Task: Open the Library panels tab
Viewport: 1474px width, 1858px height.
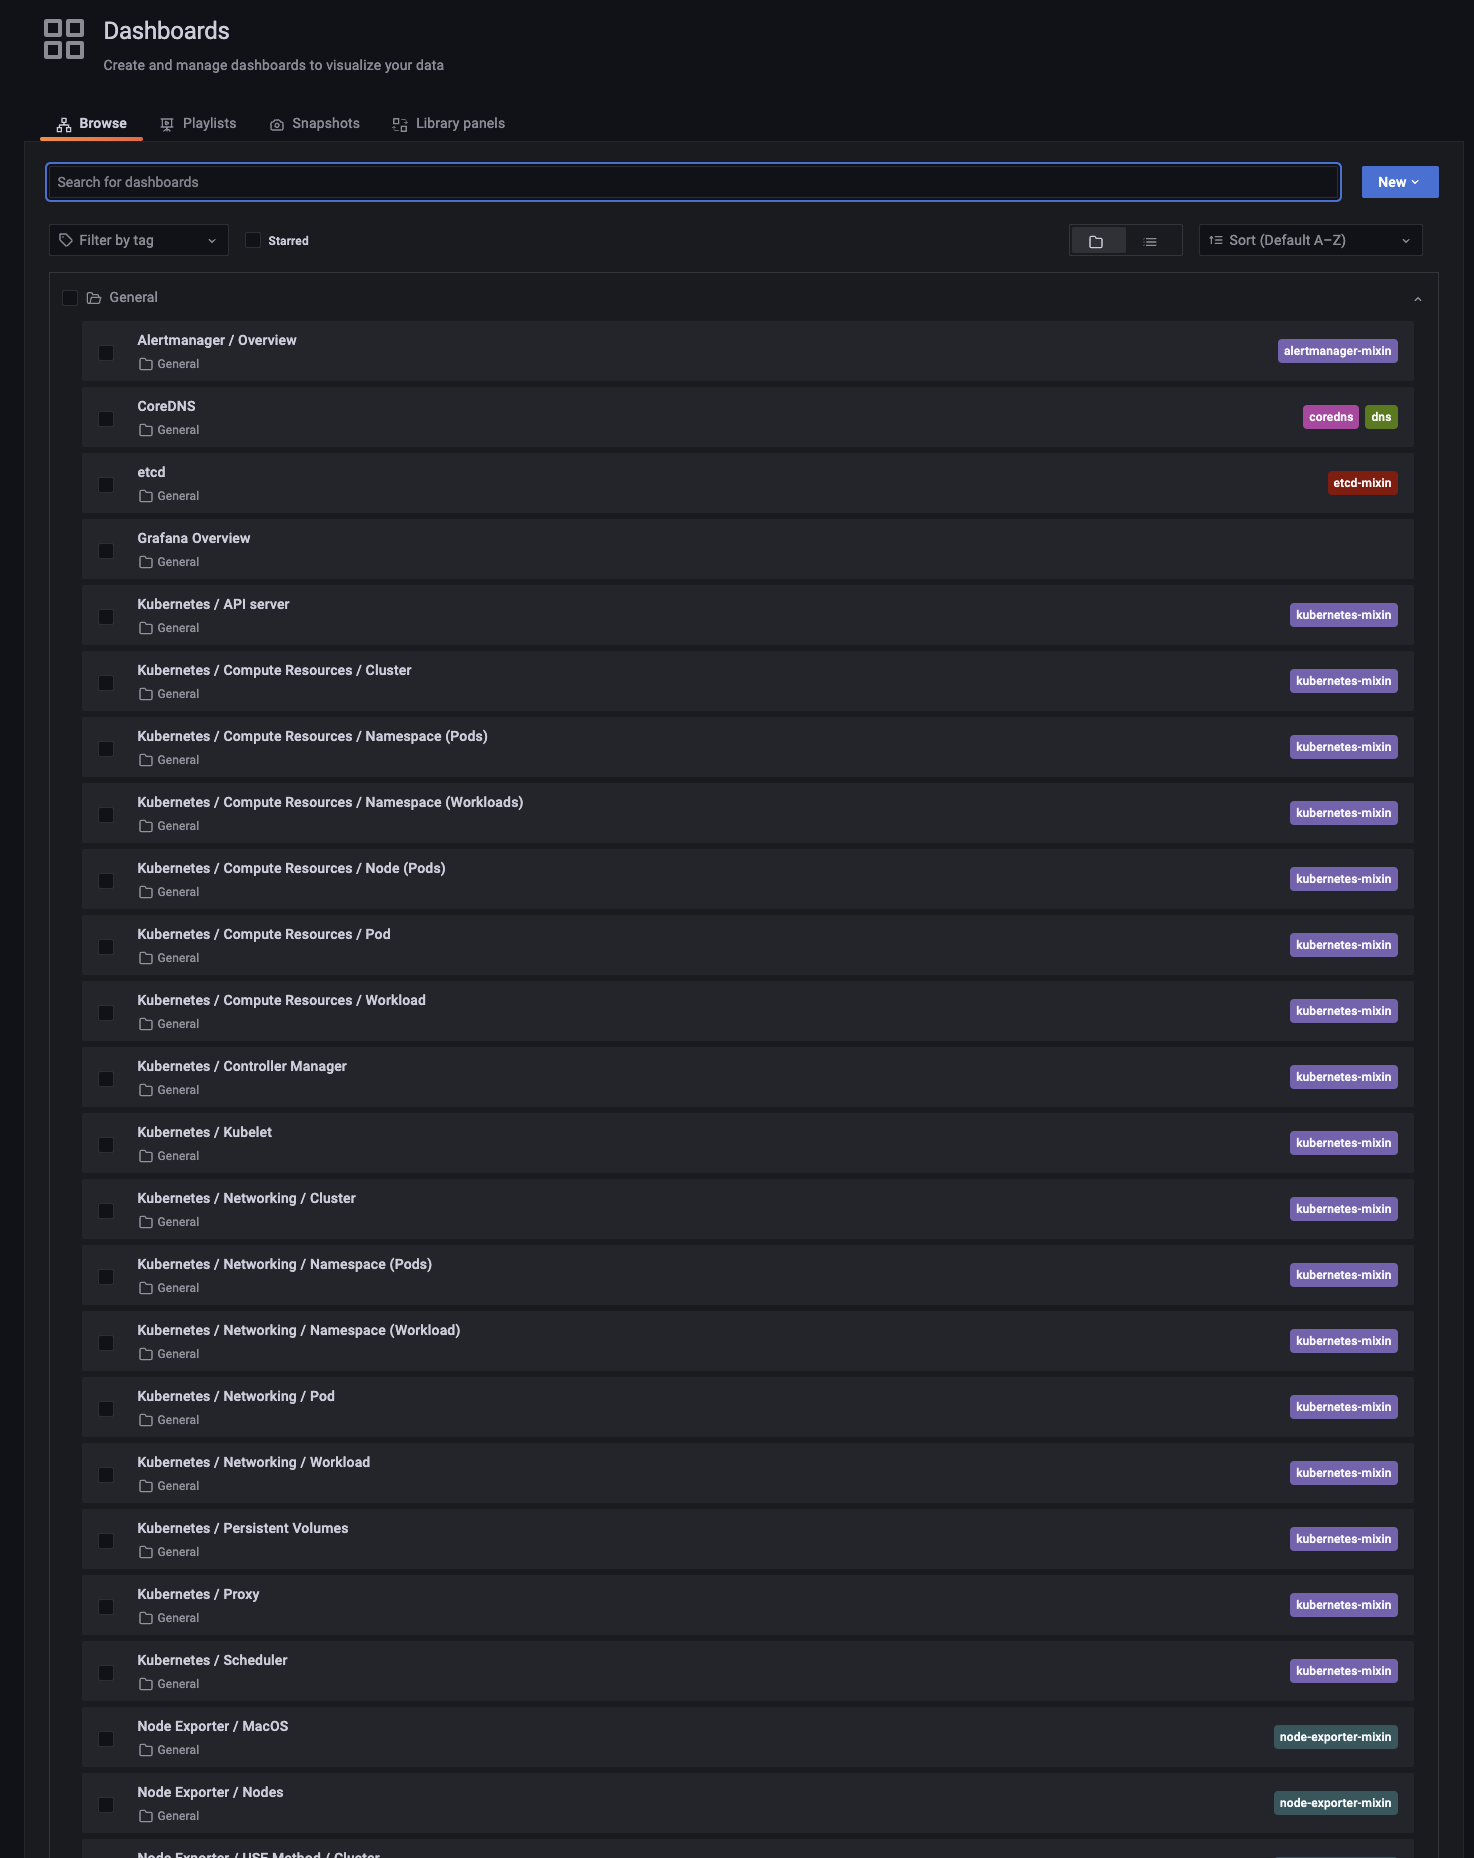Action: [x=448, y=124]
